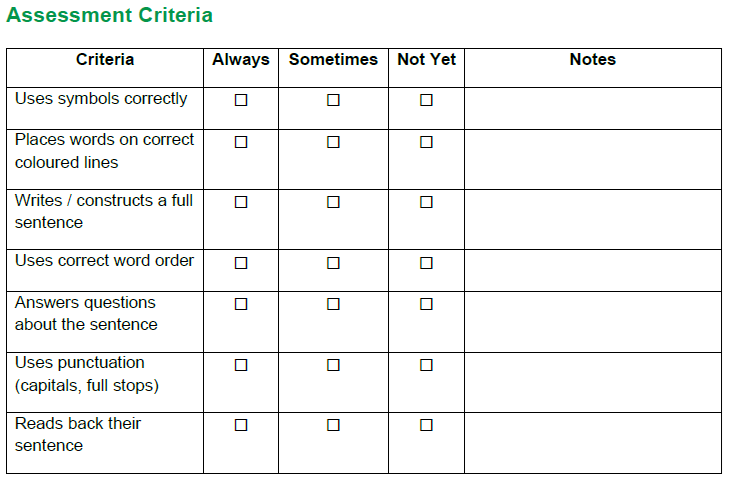Check Always for Uses symbols correctly

241,100
